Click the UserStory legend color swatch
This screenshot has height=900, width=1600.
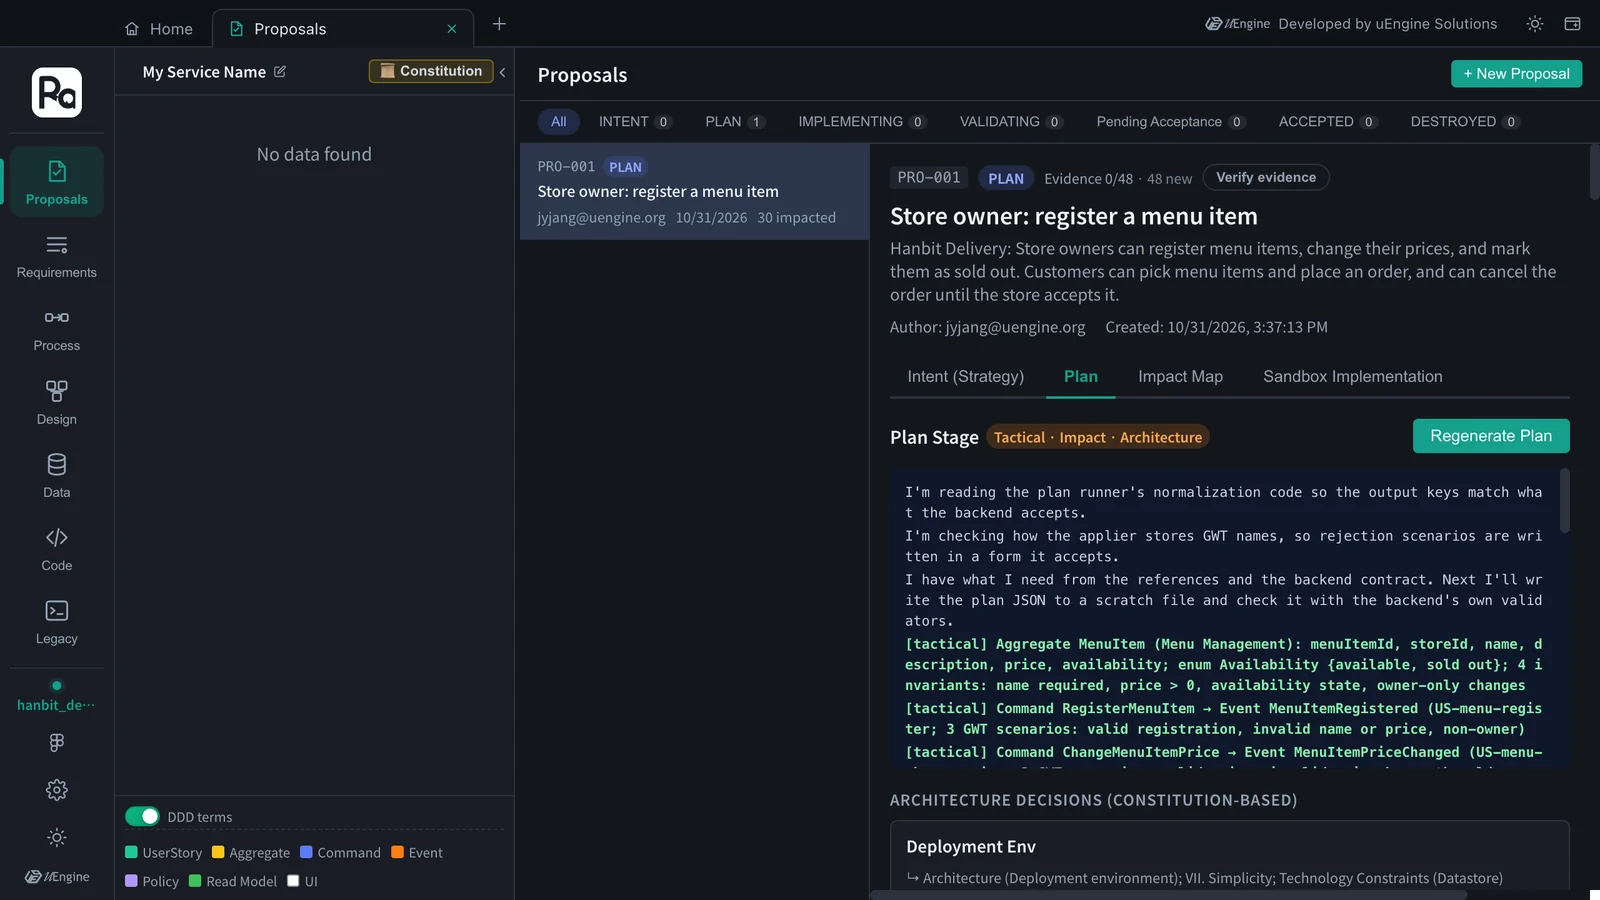pos(131,852)
